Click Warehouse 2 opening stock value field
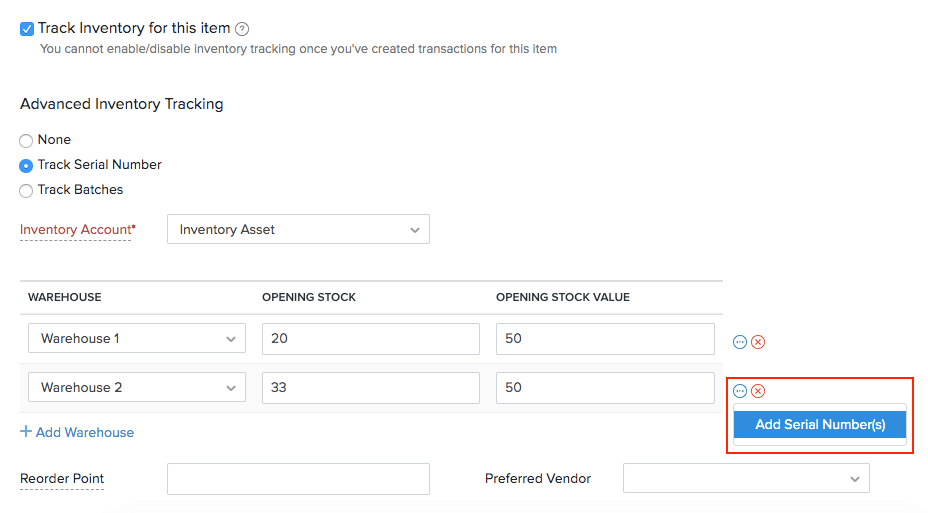Screen dimensions: 928x513 click(605, 387)
